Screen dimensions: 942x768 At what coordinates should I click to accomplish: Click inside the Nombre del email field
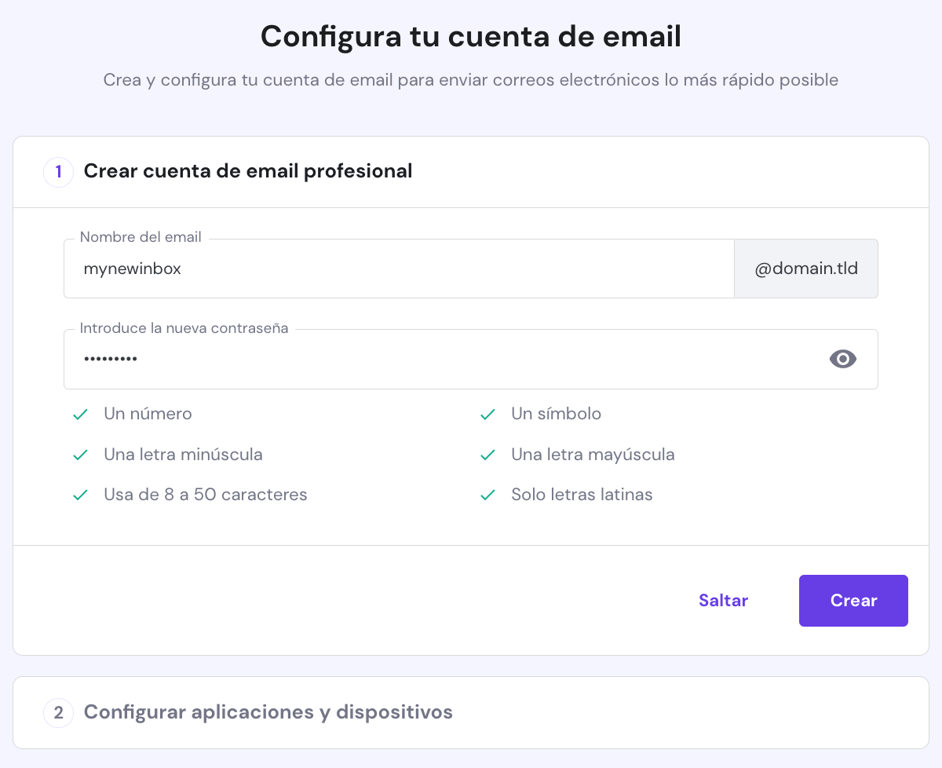click(400, 268)
